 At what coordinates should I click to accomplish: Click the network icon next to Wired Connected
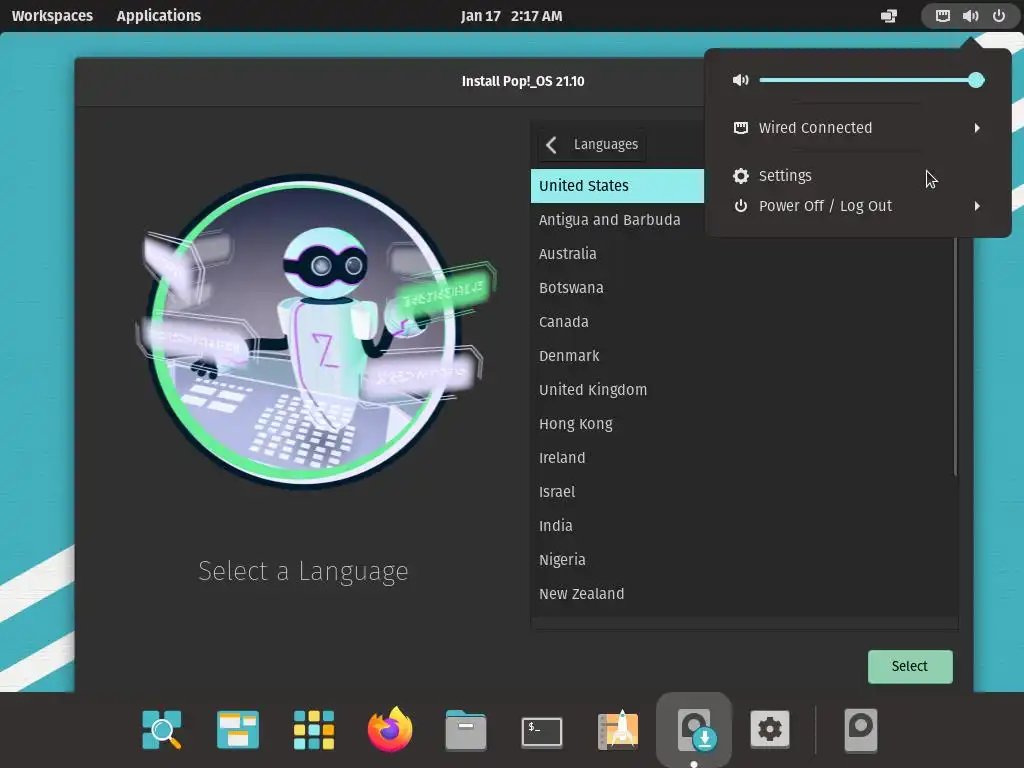click(x=741, y=128)
